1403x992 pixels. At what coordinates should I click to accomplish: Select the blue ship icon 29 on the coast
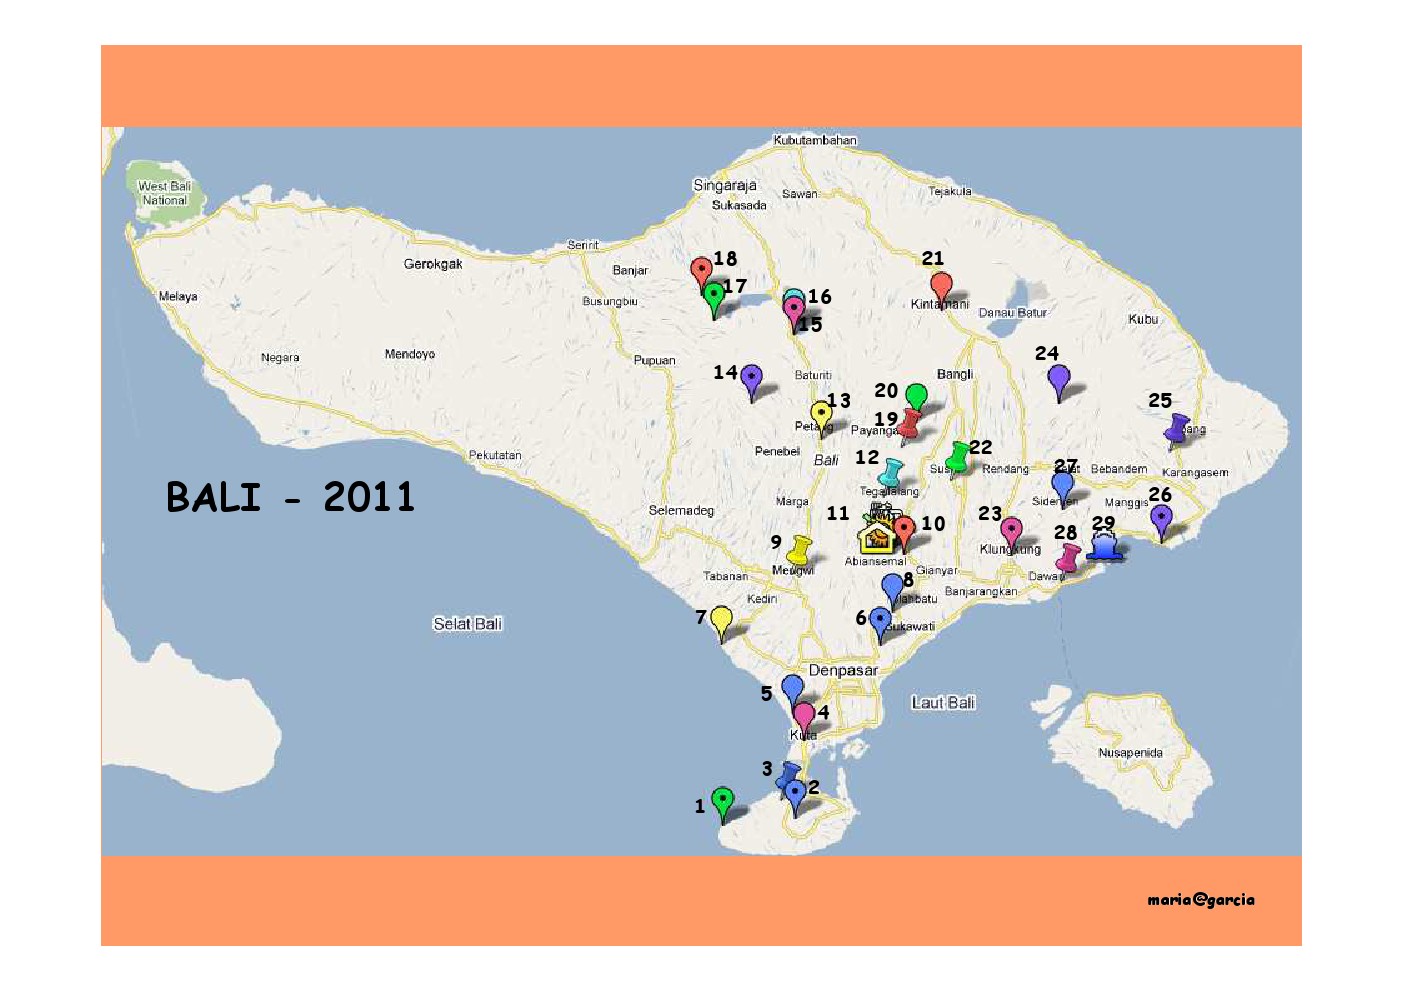[1104, 546]
